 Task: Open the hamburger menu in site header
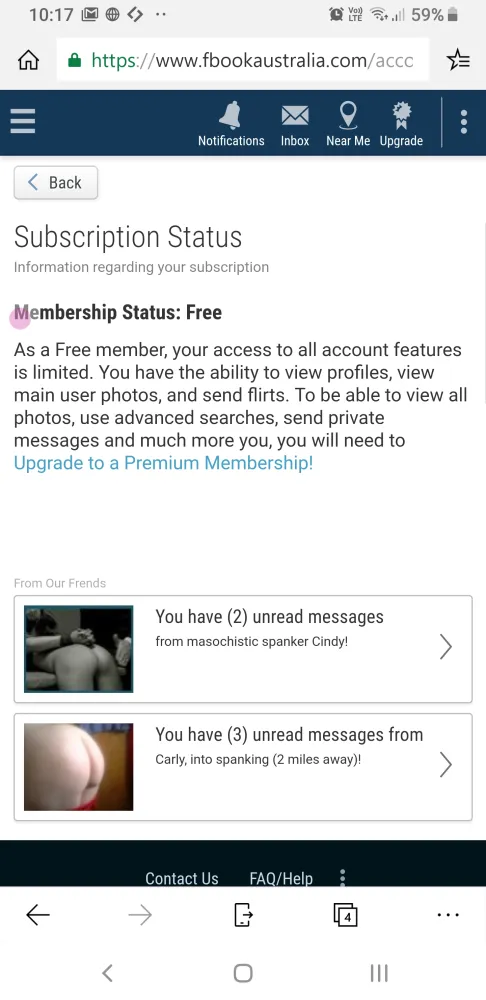click(x=22, y=121)
